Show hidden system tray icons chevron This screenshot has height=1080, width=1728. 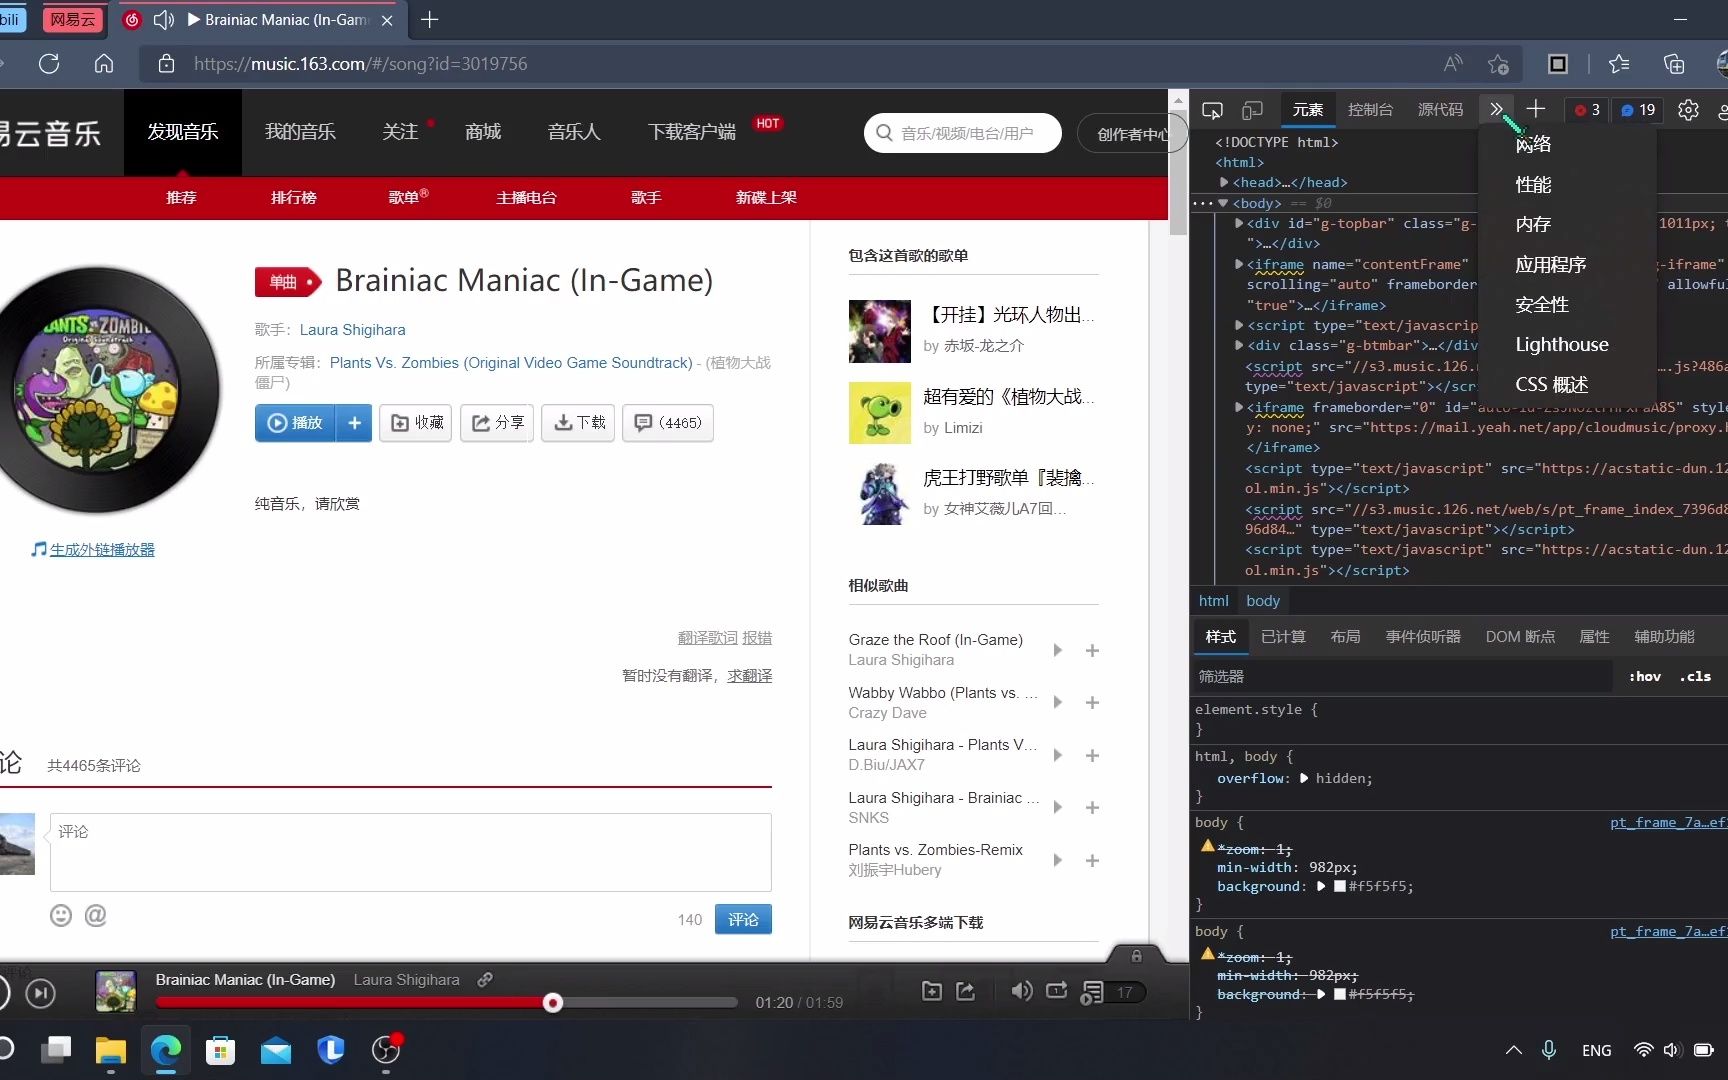[x=1514, y=1050]
